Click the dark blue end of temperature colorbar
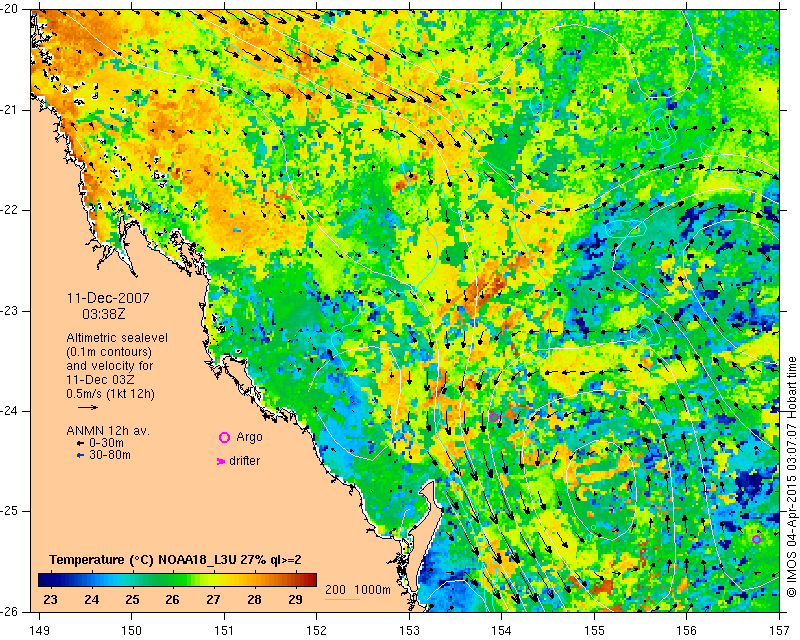This screenshot has width=800, height=640. (46, 580)
